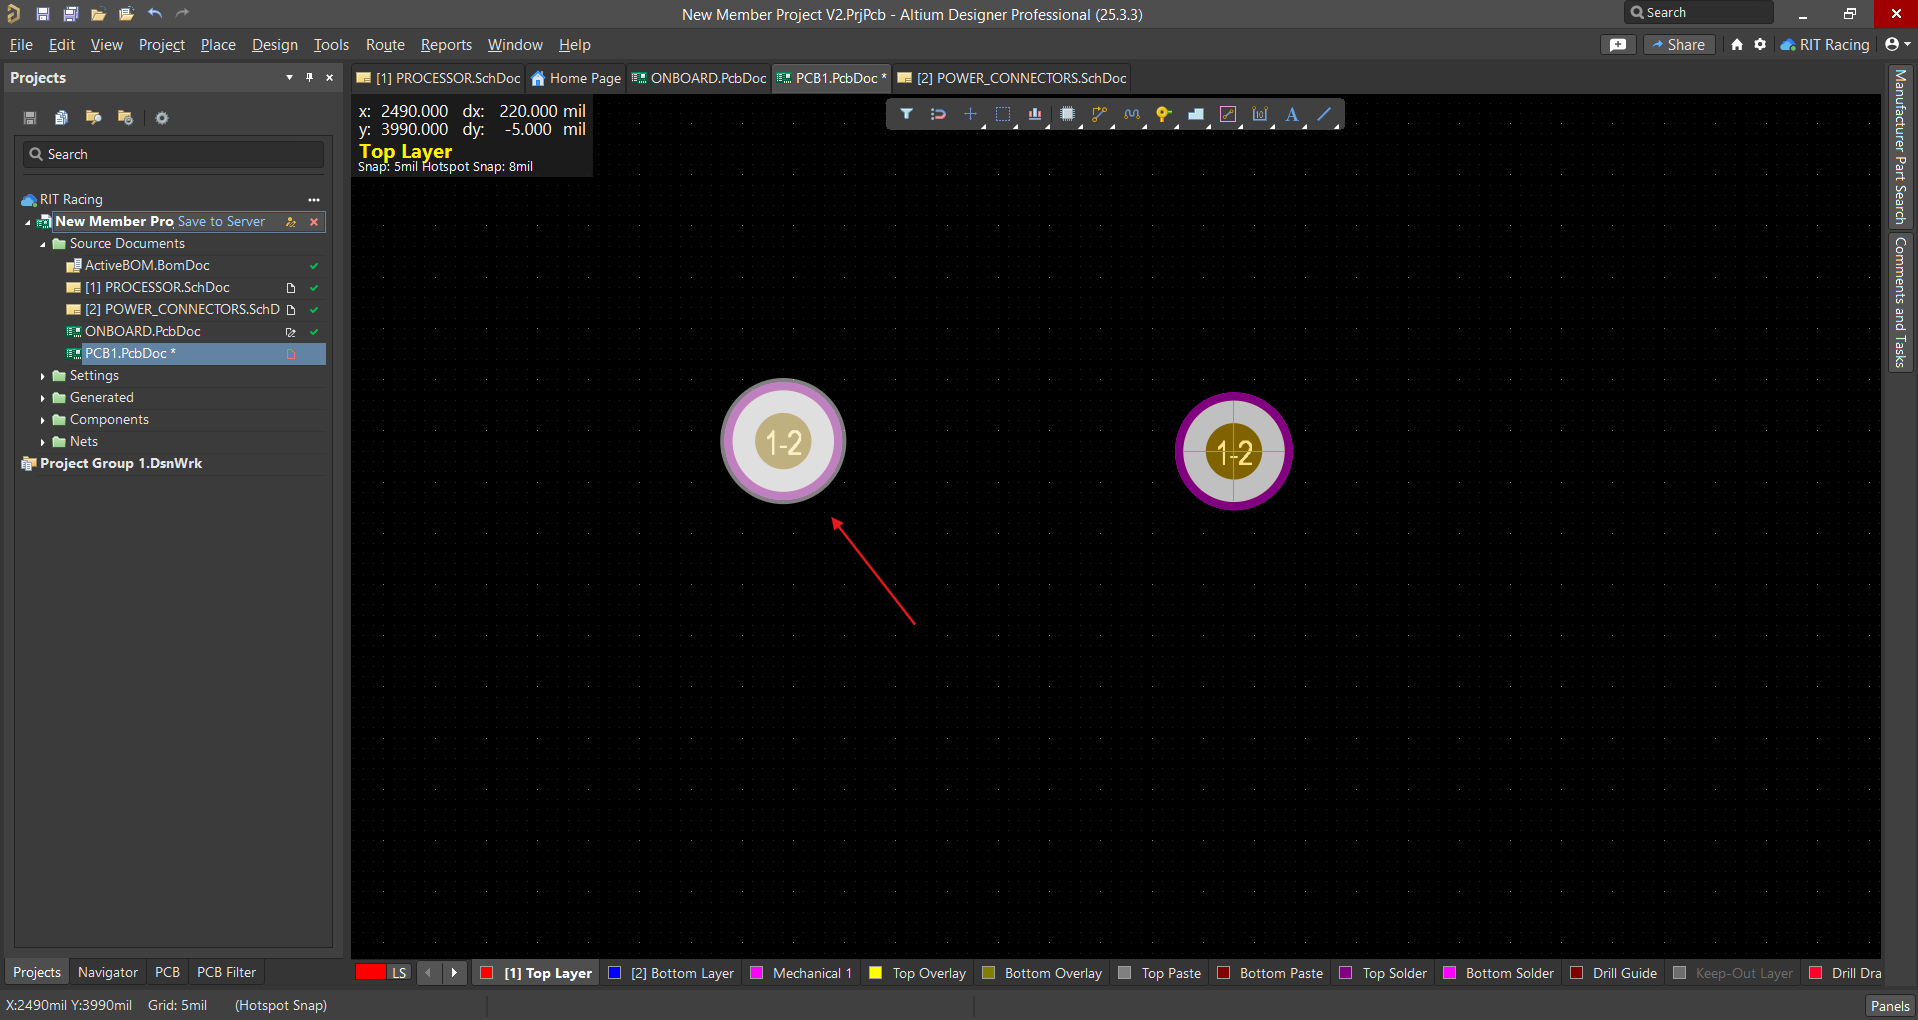
Task: Undo the last action
Action: pos(154,14)
